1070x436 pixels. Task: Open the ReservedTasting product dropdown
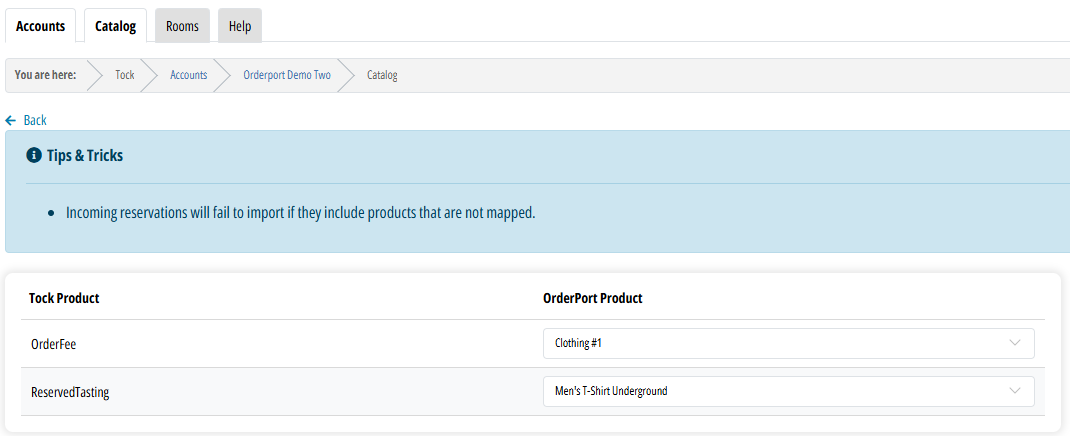789,391
